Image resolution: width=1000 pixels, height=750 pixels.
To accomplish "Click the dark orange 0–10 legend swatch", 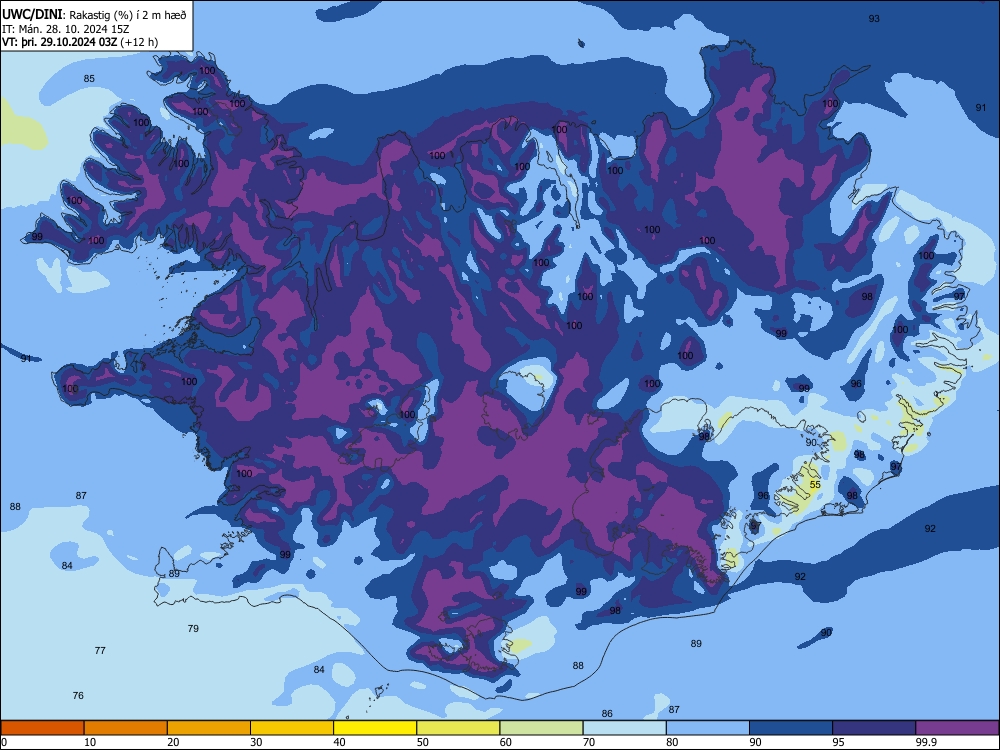I will point(42,728).
